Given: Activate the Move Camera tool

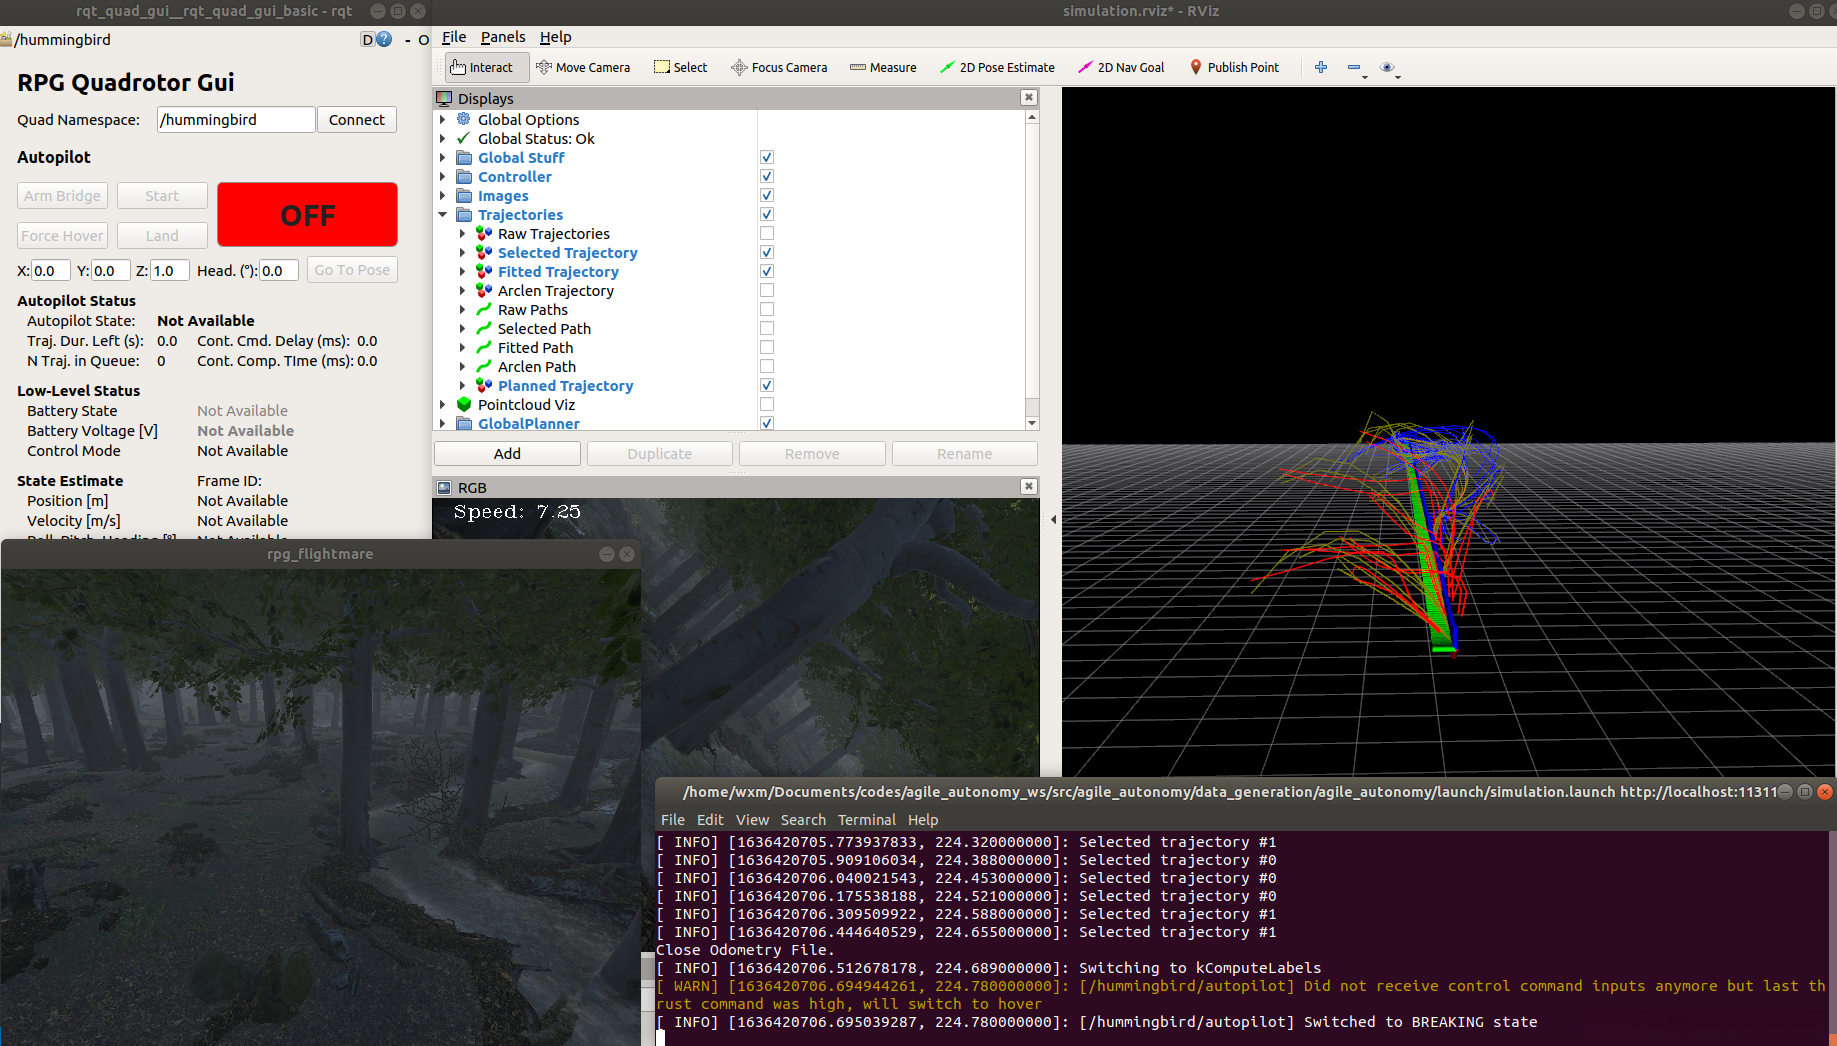Looking at the screenshot, I should 583,67.
